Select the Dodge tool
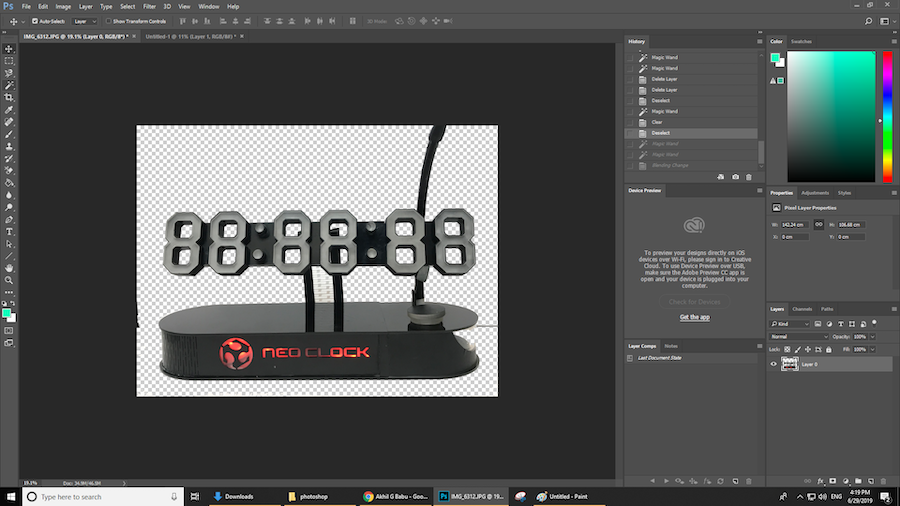 coord(9,207)
